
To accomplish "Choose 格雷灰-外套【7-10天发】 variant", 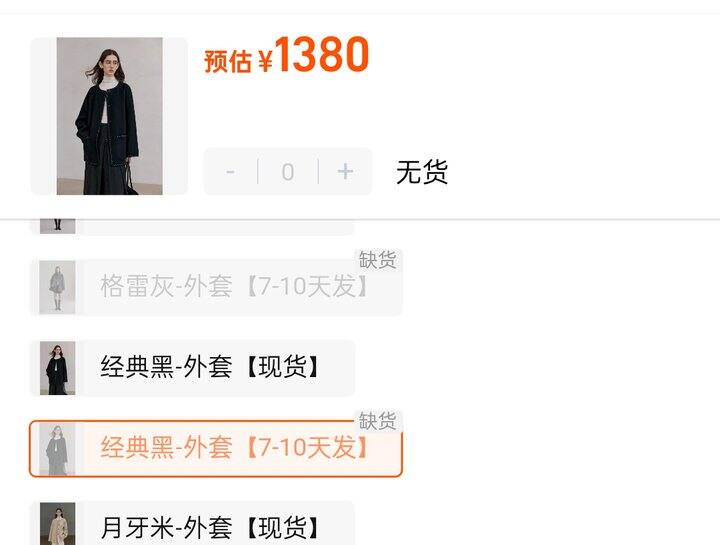I will (216, 287).
